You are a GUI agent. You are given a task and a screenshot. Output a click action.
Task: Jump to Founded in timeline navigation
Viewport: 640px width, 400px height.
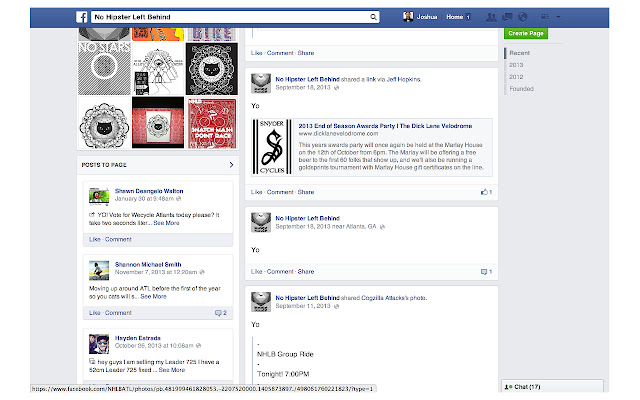tap(521, 89)
